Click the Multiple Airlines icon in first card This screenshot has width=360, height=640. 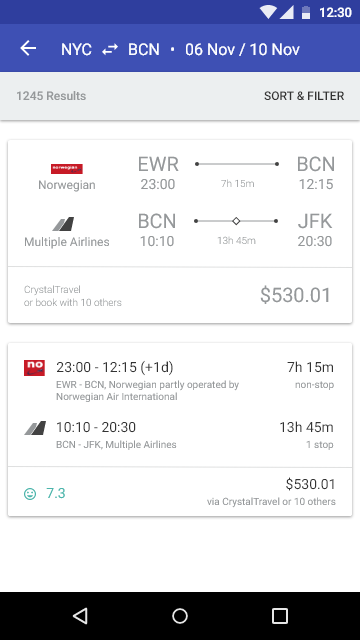63,224
